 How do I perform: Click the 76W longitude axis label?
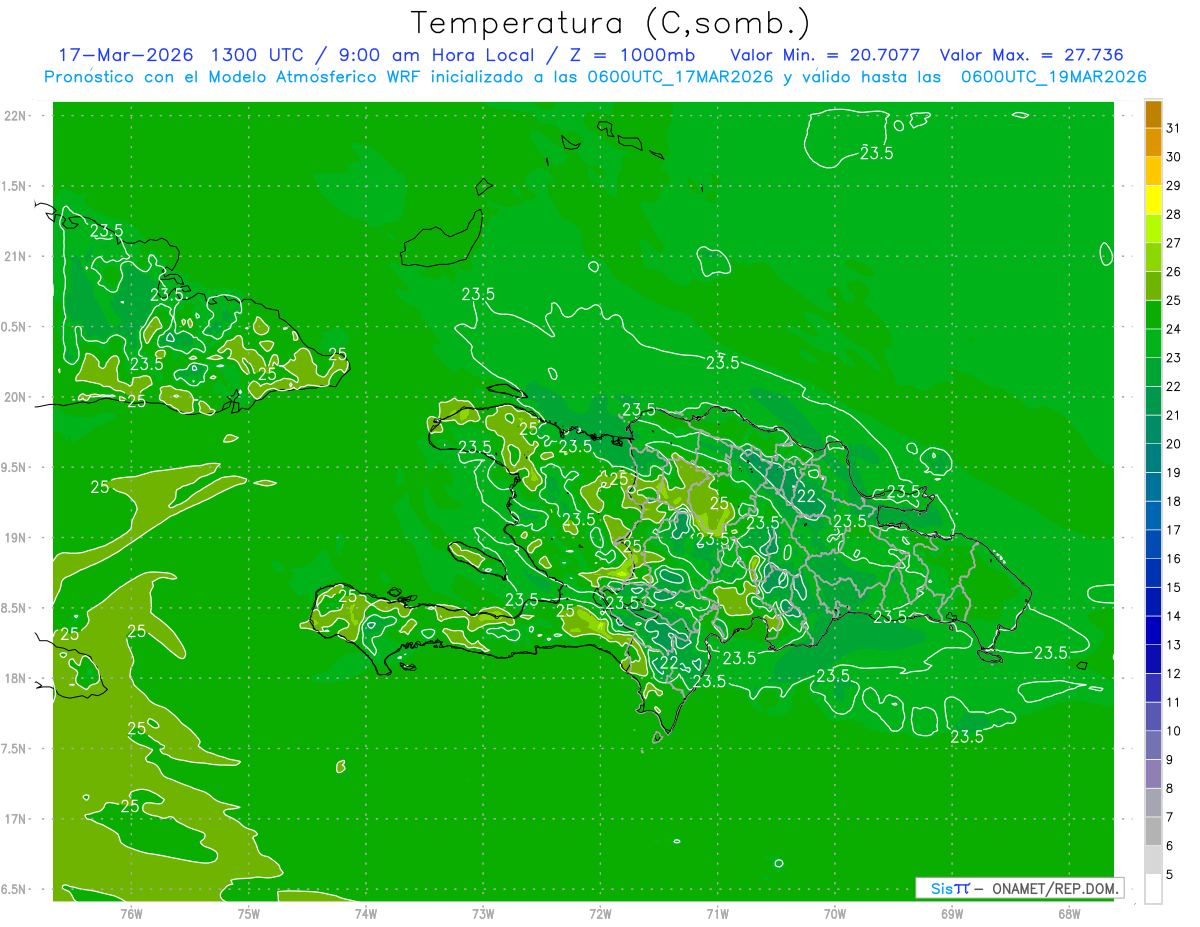click(x=131, y=913)
